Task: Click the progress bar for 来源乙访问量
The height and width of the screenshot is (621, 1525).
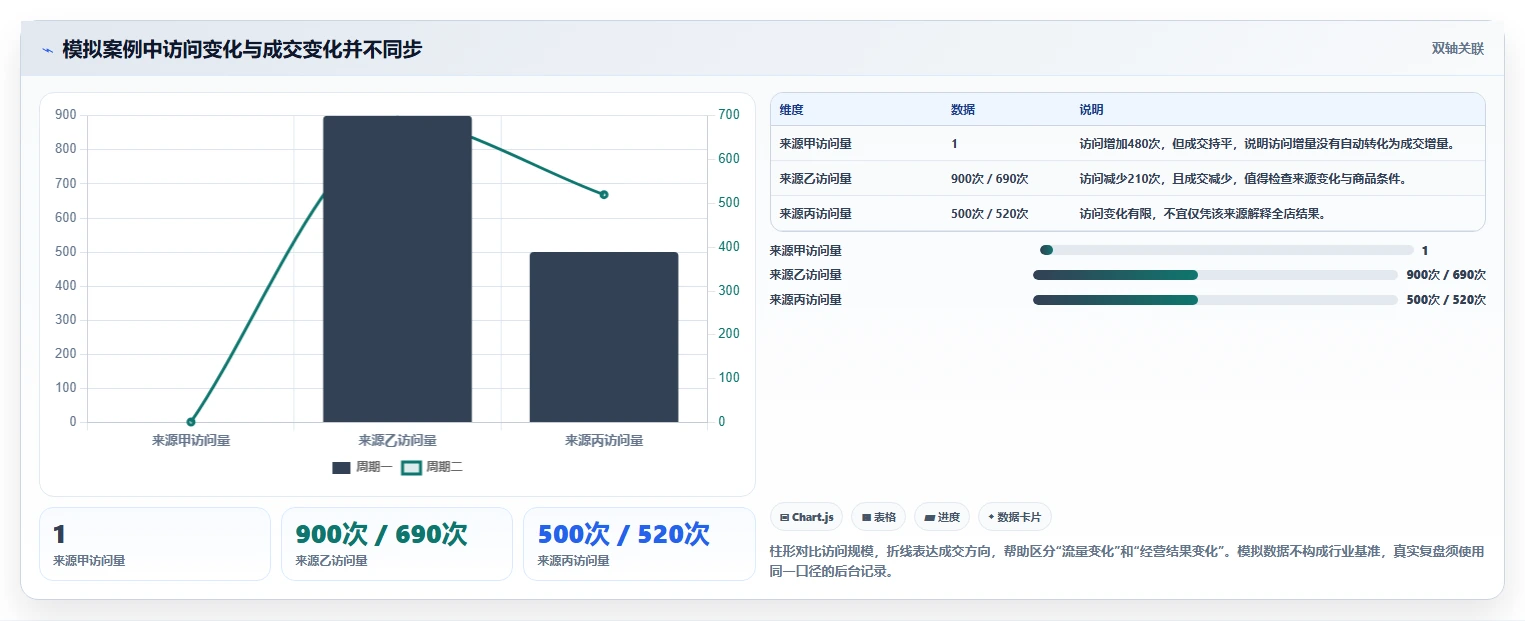Action: click(x=1215, y=275)
